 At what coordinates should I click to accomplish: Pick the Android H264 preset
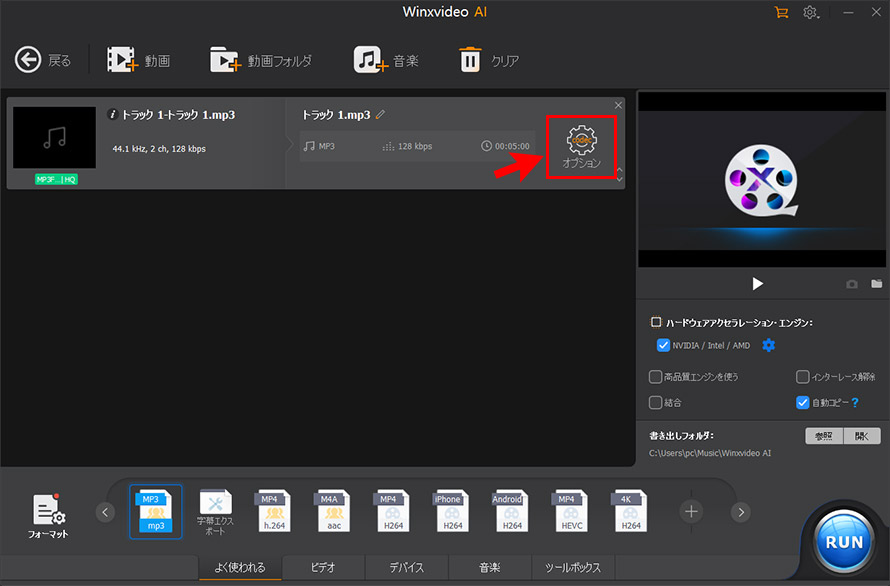[512, 511]
